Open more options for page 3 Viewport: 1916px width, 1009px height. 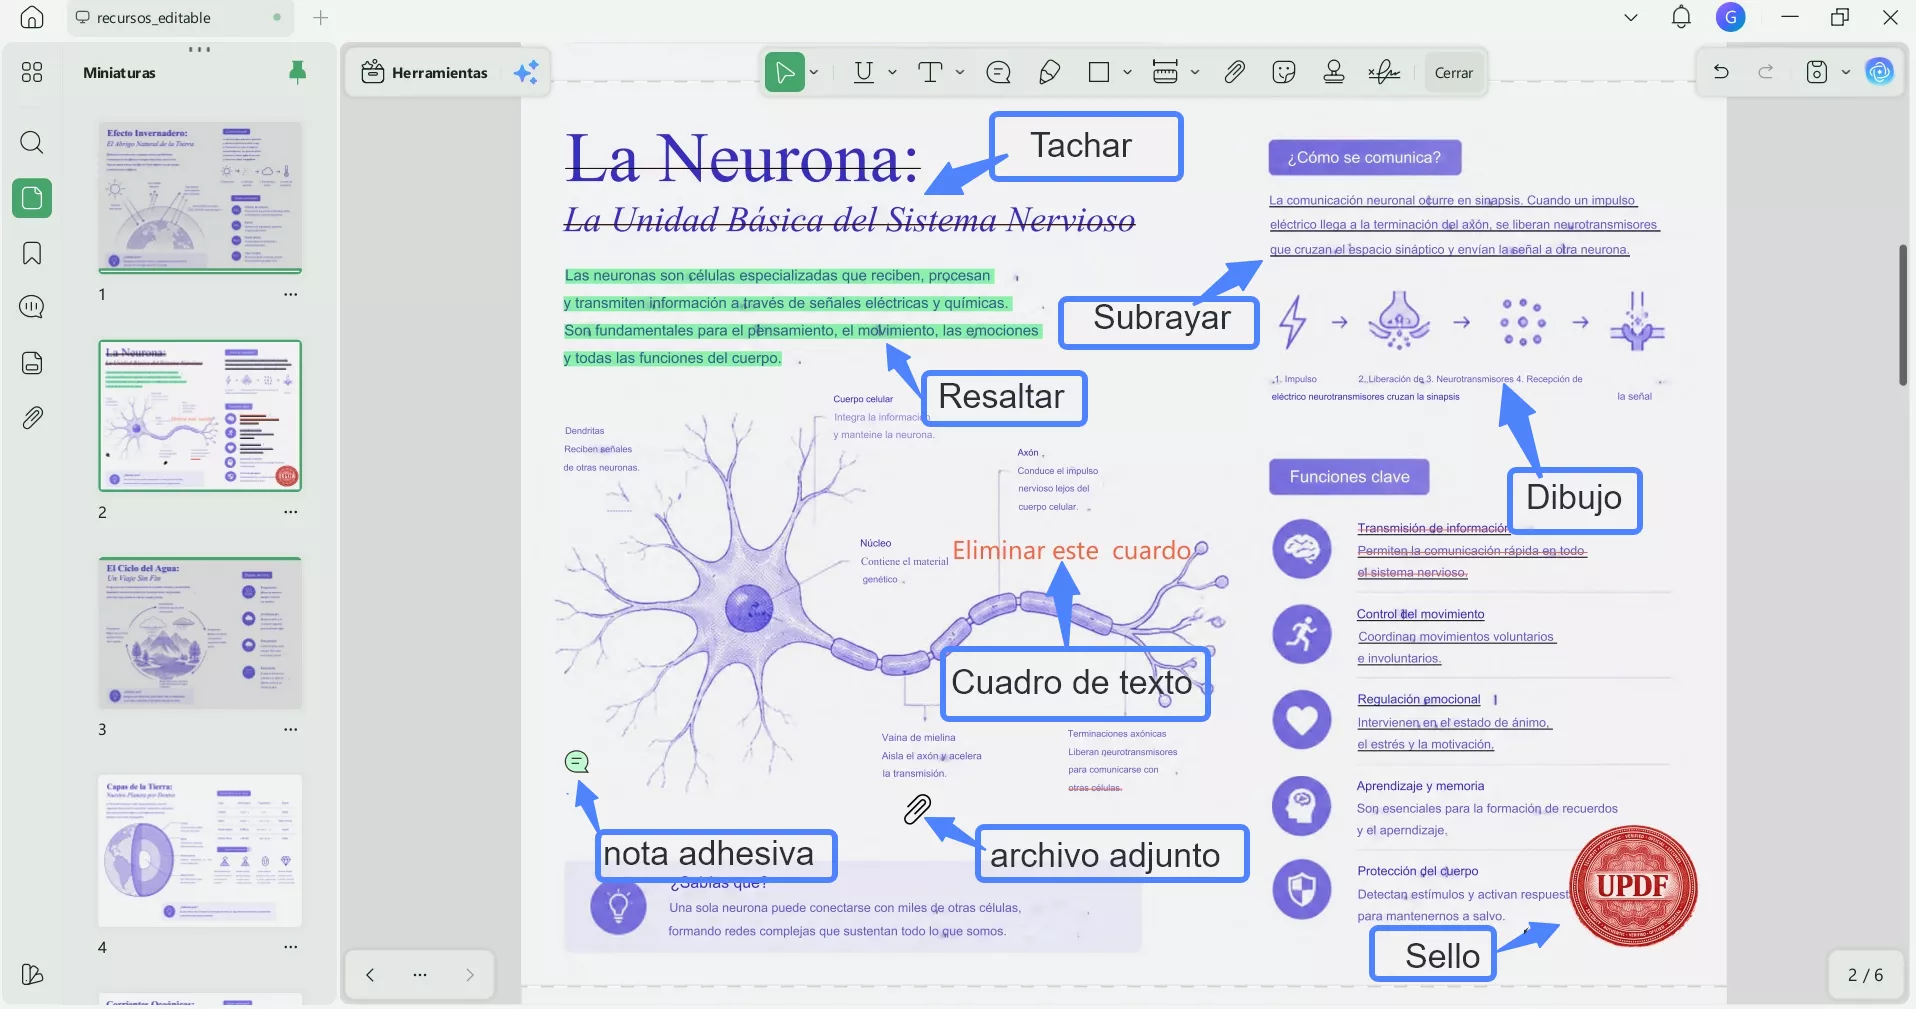click(291, 729)
